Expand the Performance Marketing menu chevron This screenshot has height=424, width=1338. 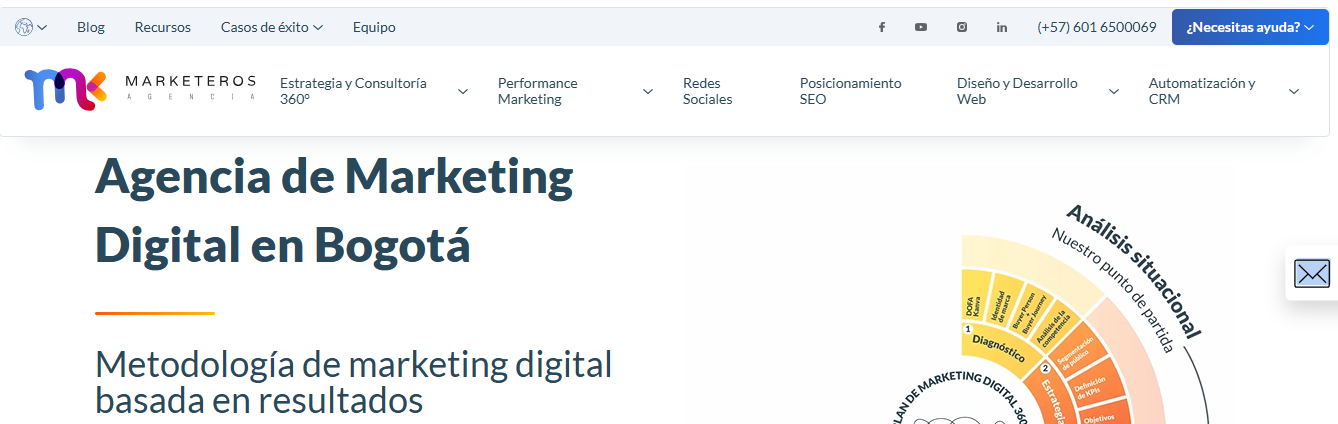tap(648, 91)
